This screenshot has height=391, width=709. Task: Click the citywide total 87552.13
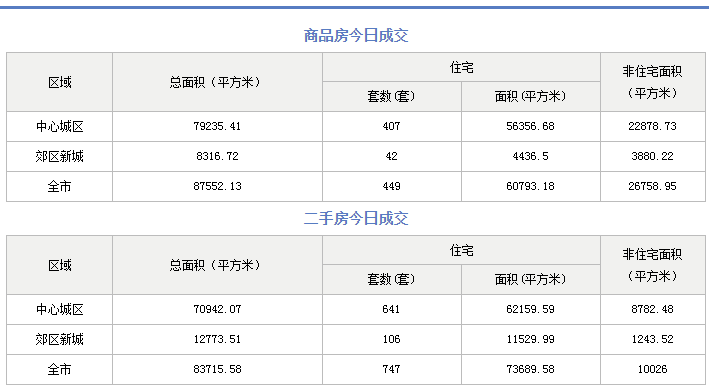point(217,186)
